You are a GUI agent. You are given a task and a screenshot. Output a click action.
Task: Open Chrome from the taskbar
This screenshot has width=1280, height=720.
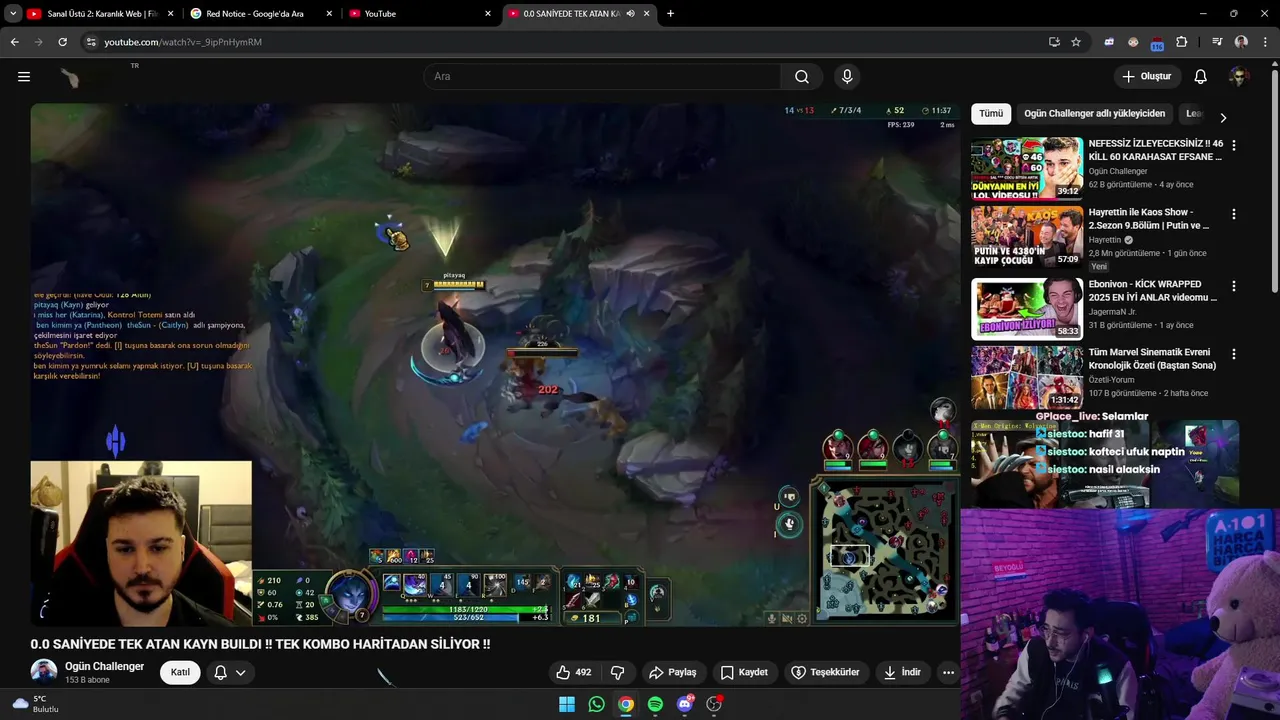[625, 704]
